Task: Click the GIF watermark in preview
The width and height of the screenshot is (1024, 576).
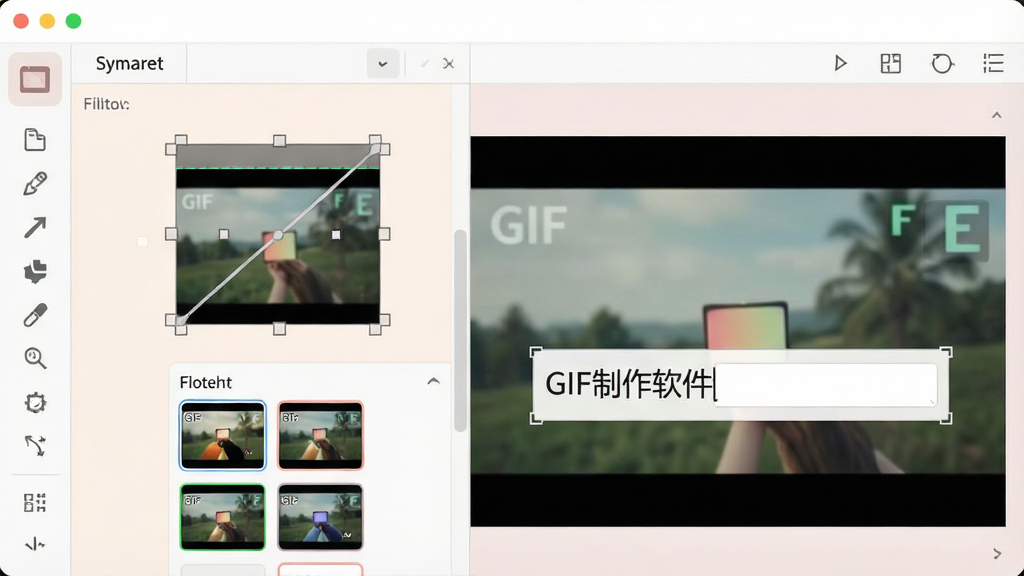Action: (x=529, y=225)
